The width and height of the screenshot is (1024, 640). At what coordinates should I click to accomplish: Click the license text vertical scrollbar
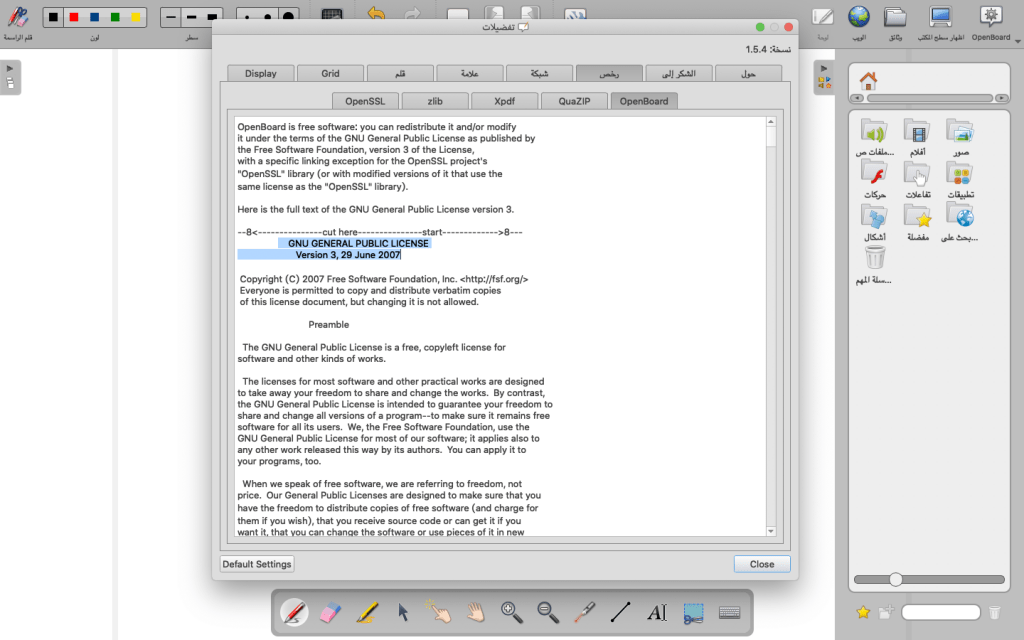pos(771,330)
